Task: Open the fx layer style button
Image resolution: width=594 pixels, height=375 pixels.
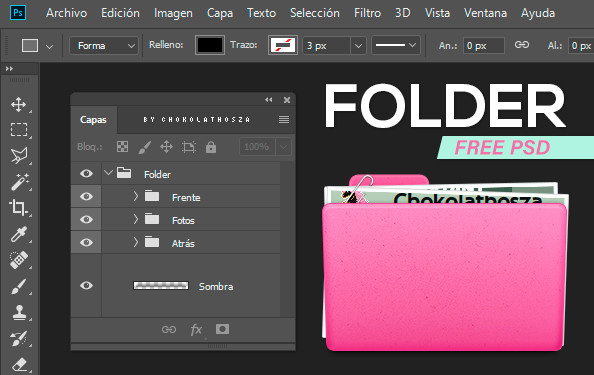Action: pos(196,330)
